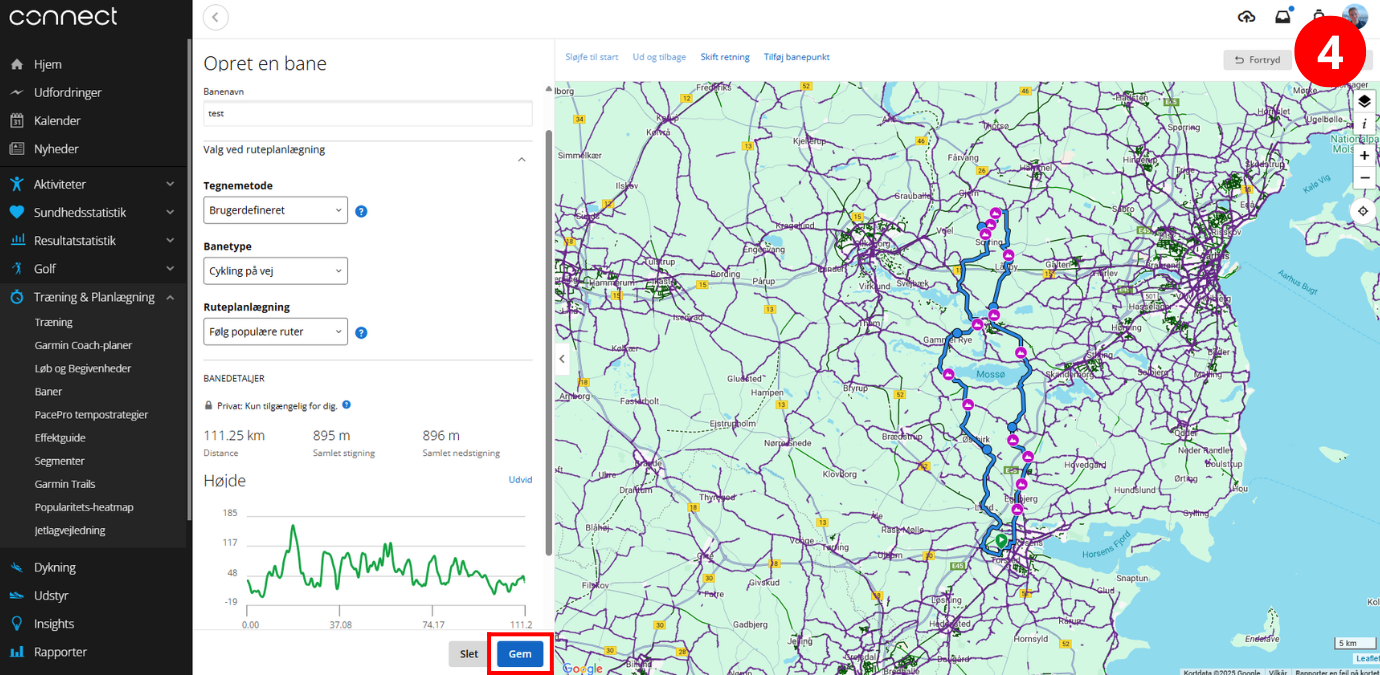This screenshot has width=1380, height=675.
Task: Click the Tegnemetode help question mark icon
Action: 361,210
